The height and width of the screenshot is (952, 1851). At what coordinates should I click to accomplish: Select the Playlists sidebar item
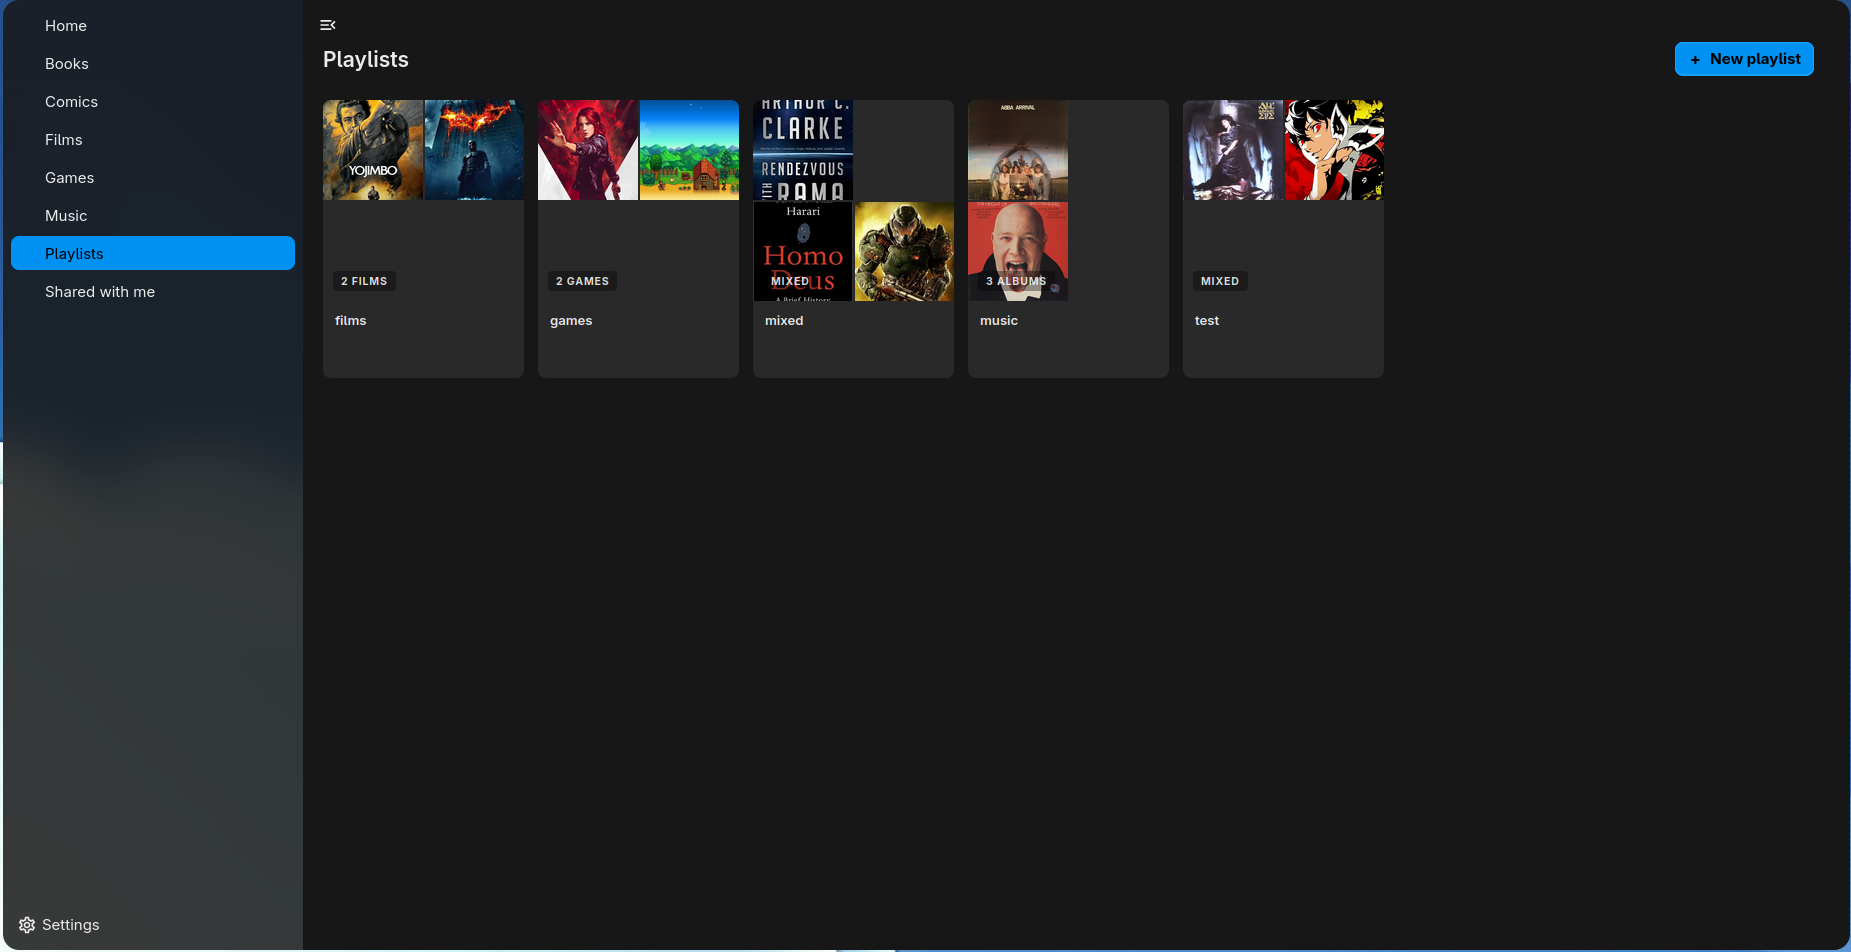point(153,253)
